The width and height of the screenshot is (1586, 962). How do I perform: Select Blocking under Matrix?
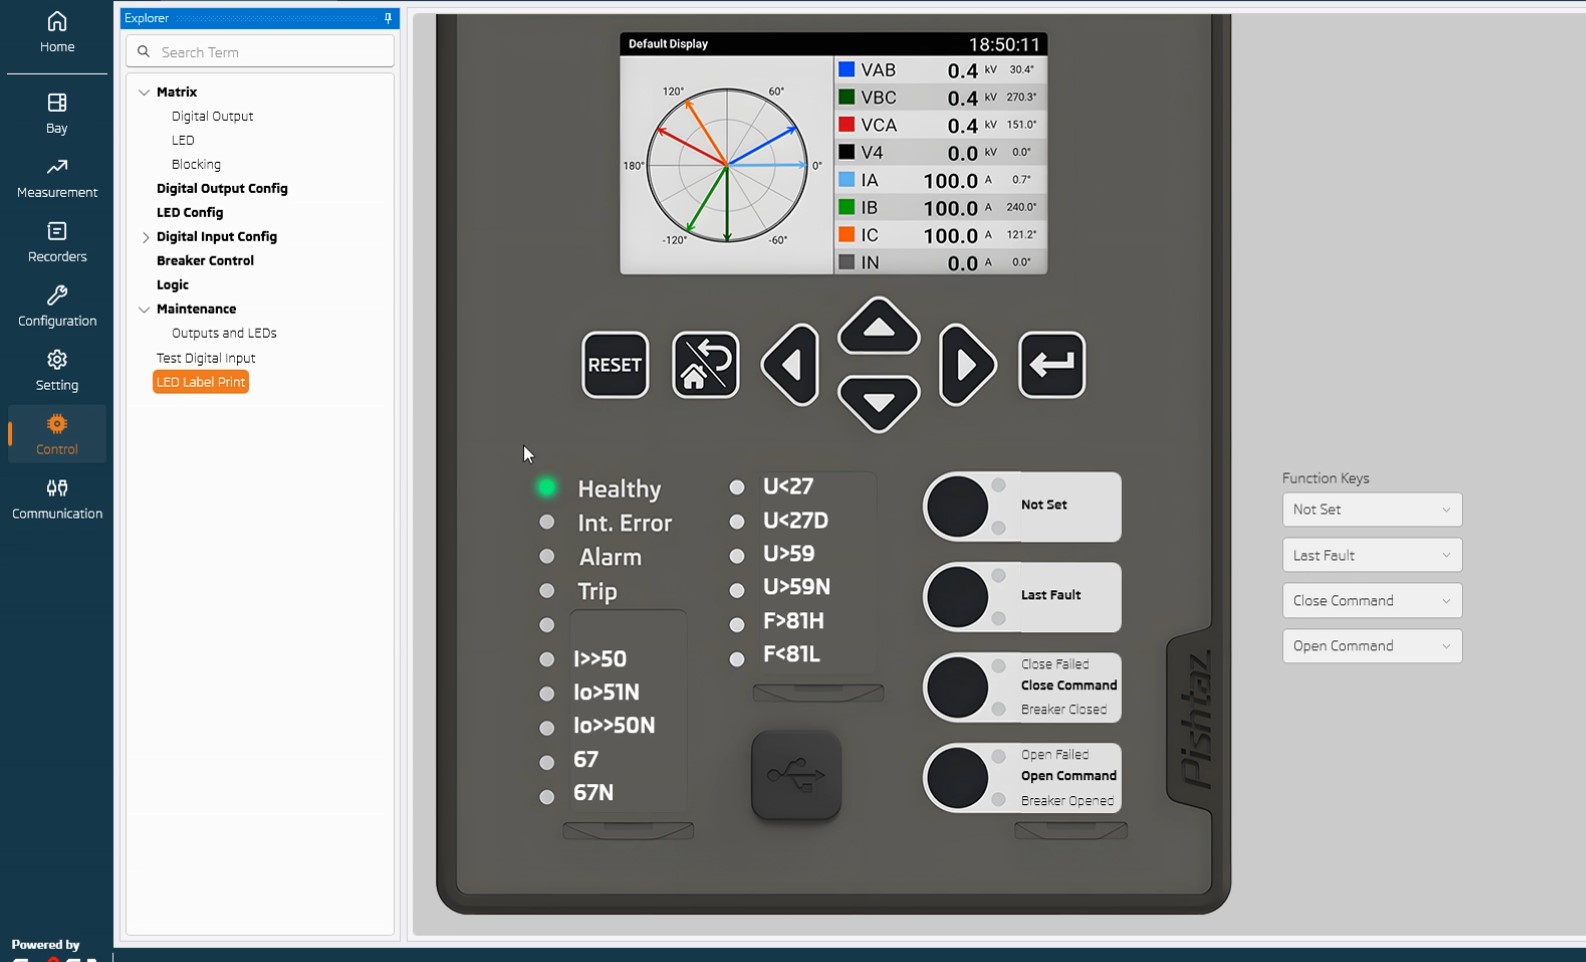coord(196,164)
